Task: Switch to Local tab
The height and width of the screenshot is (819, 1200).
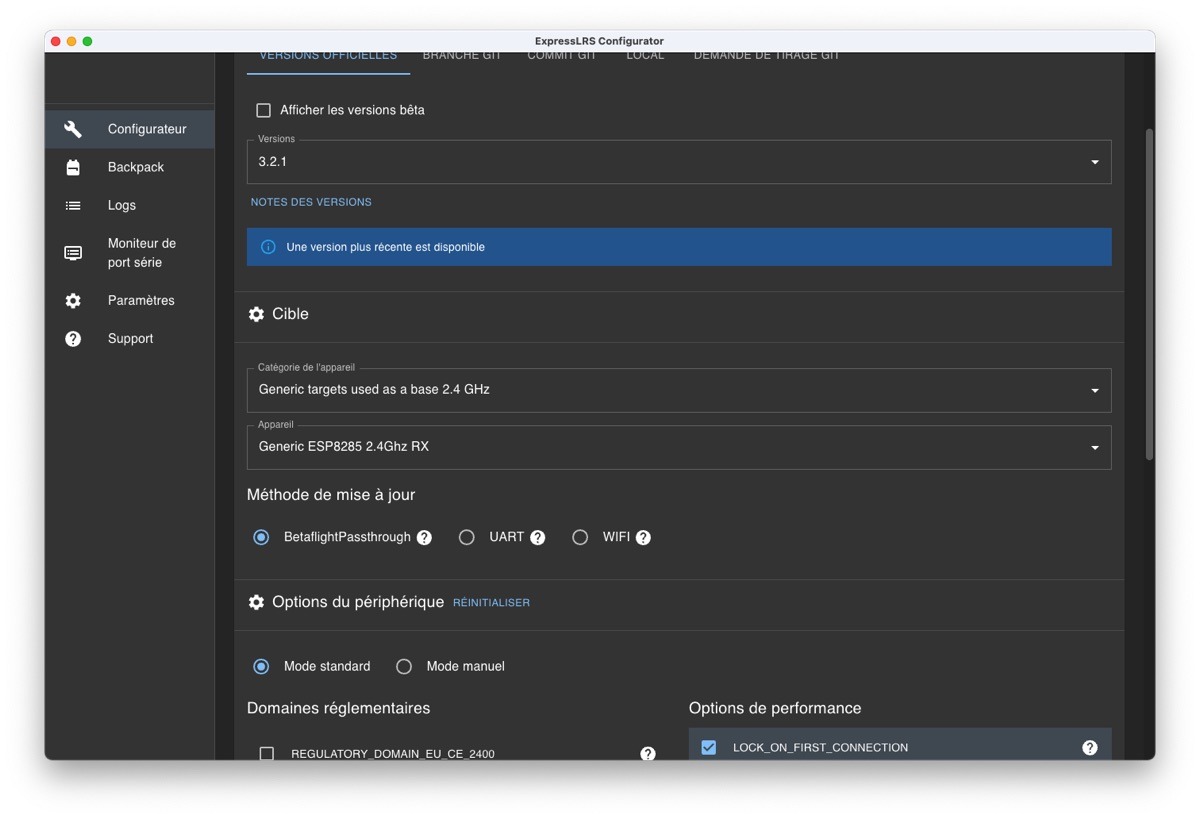Action: pyautogui.click(x=645, y=57)
